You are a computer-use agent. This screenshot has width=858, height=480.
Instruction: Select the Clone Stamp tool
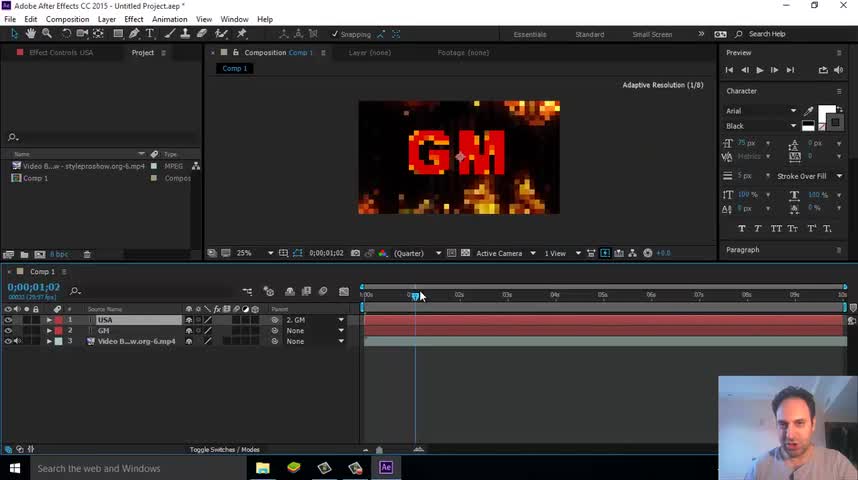pos(185,34)
